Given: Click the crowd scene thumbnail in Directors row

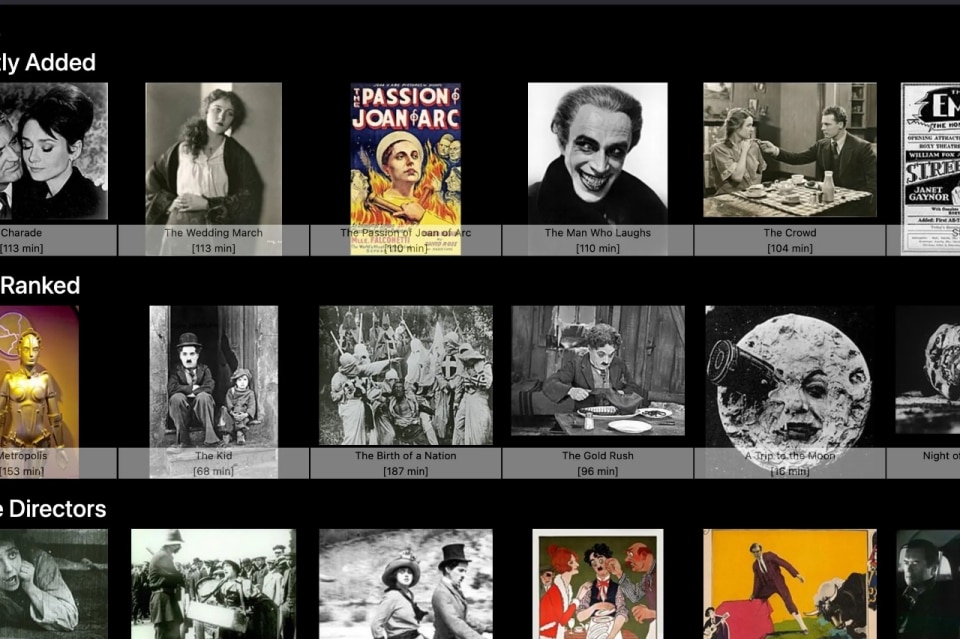Looking at the screenshot, I should (213, 584).
